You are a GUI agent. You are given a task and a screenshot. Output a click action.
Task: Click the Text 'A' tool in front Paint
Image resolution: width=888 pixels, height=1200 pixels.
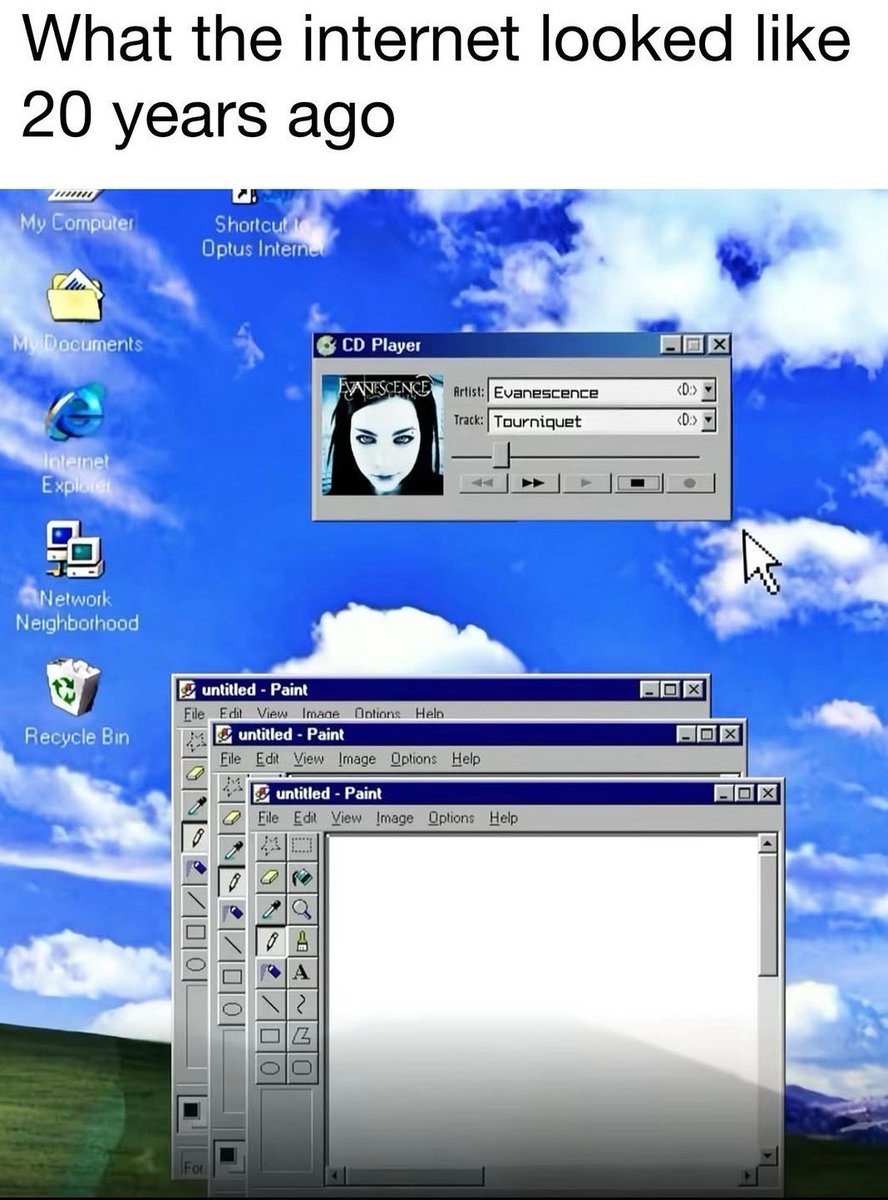click(302, 971)
